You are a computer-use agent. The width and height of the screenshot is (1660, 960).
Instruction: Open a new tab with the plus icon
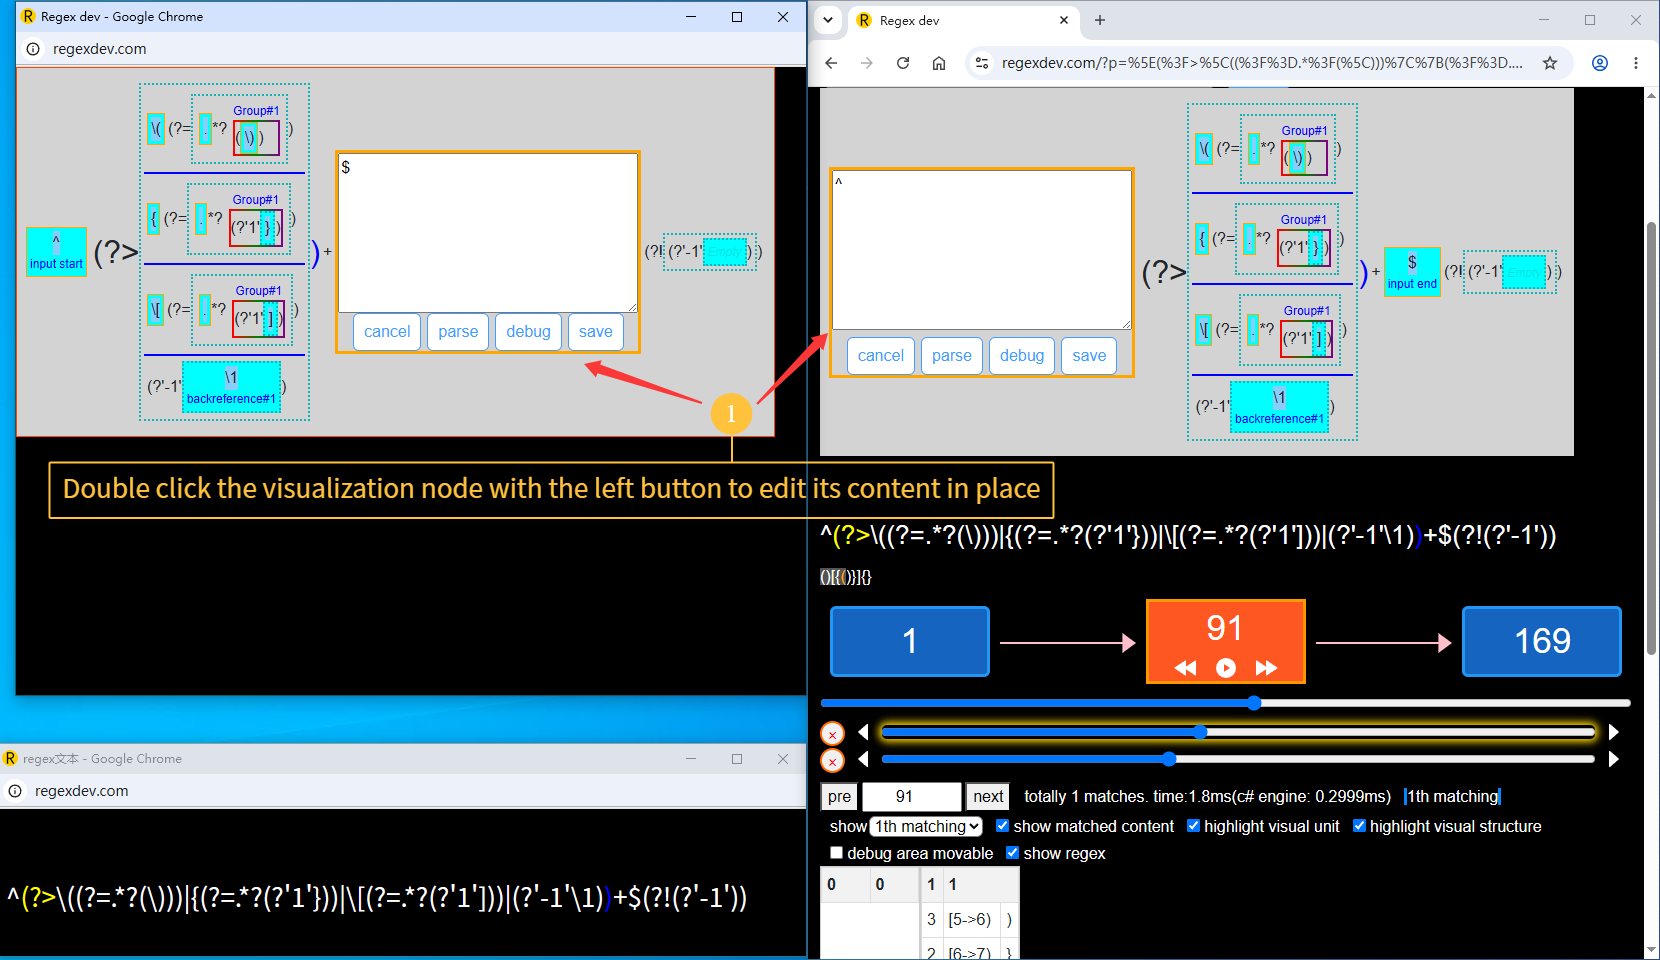point(1100,20)
